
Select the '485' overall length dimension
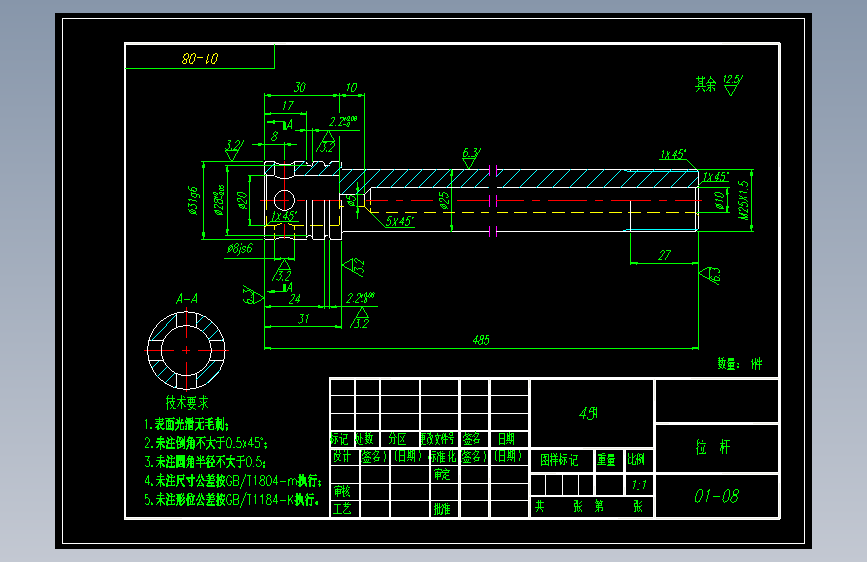pyautogui.click(x=481, y=340)
